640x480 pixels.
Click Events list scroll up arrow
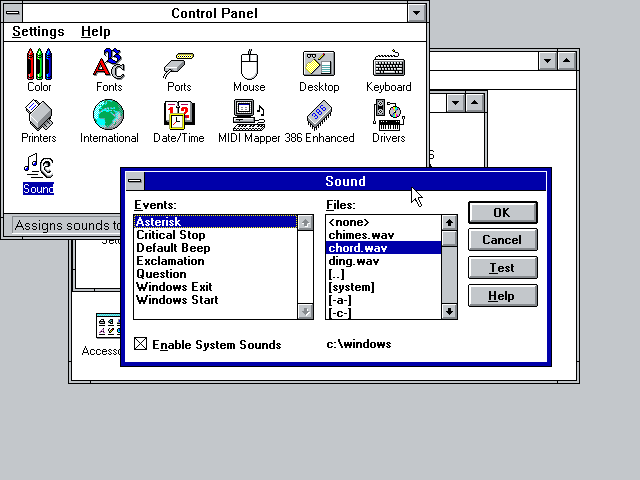pos(305,222)
